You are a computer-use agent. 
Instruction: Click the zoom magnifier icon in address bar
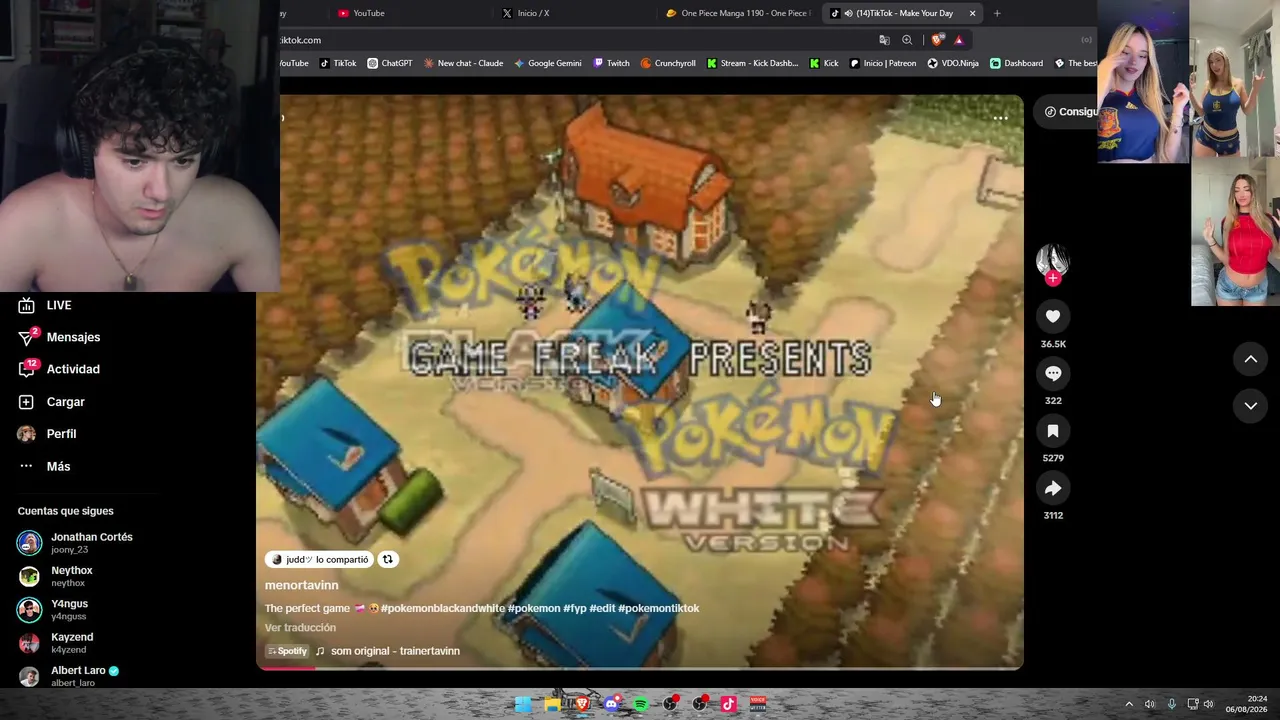907,40
